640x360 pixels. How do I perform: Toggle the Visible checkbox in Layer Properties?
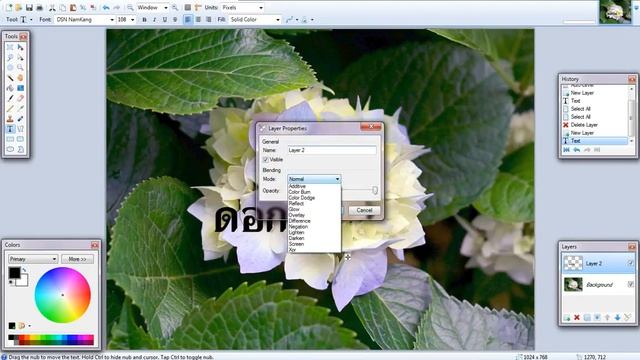tap(266, 160)
